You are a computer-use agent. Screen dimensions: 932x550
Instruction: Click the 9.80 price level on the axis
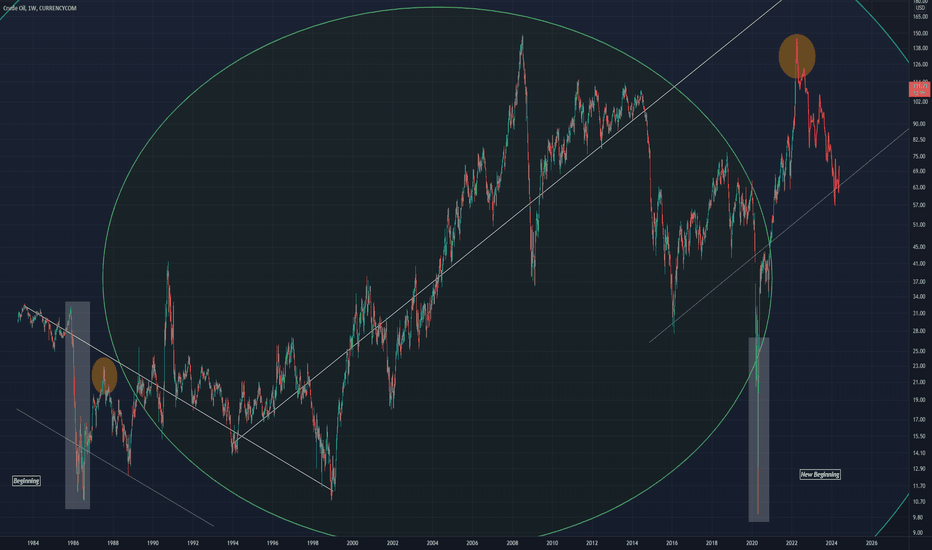(x=920, y=518)
